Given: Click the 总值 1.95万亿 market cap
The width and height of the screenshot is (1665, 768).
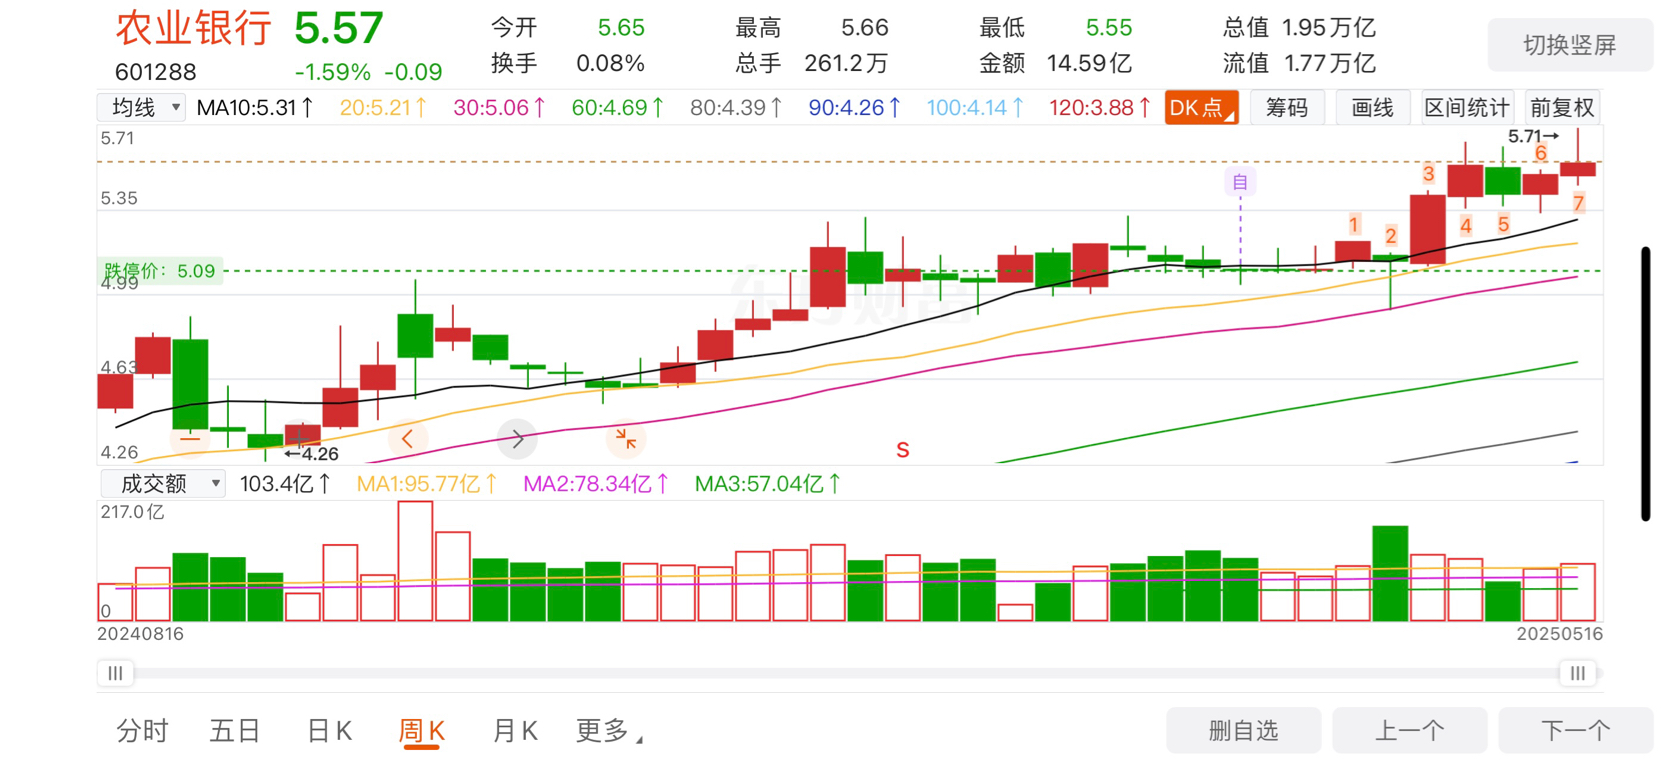Looking at the screenshot, I should [x=1299, y=28].
